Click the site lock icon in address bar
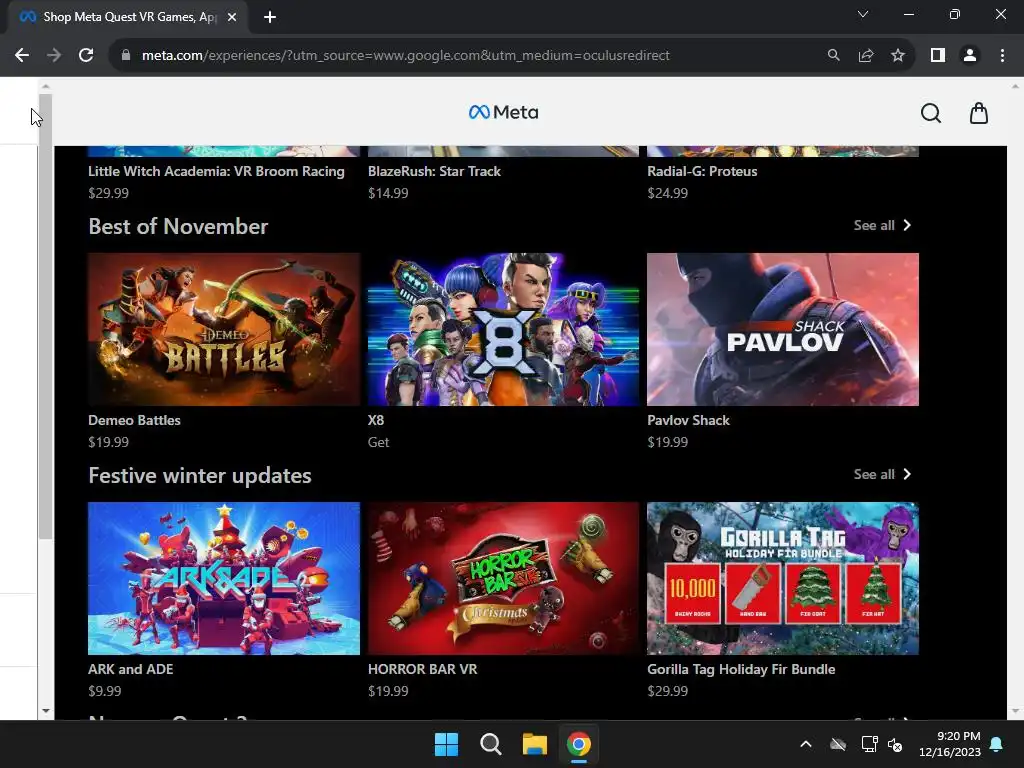The width and height of the screenshot is (1024, 768). (x=126, y=56)
